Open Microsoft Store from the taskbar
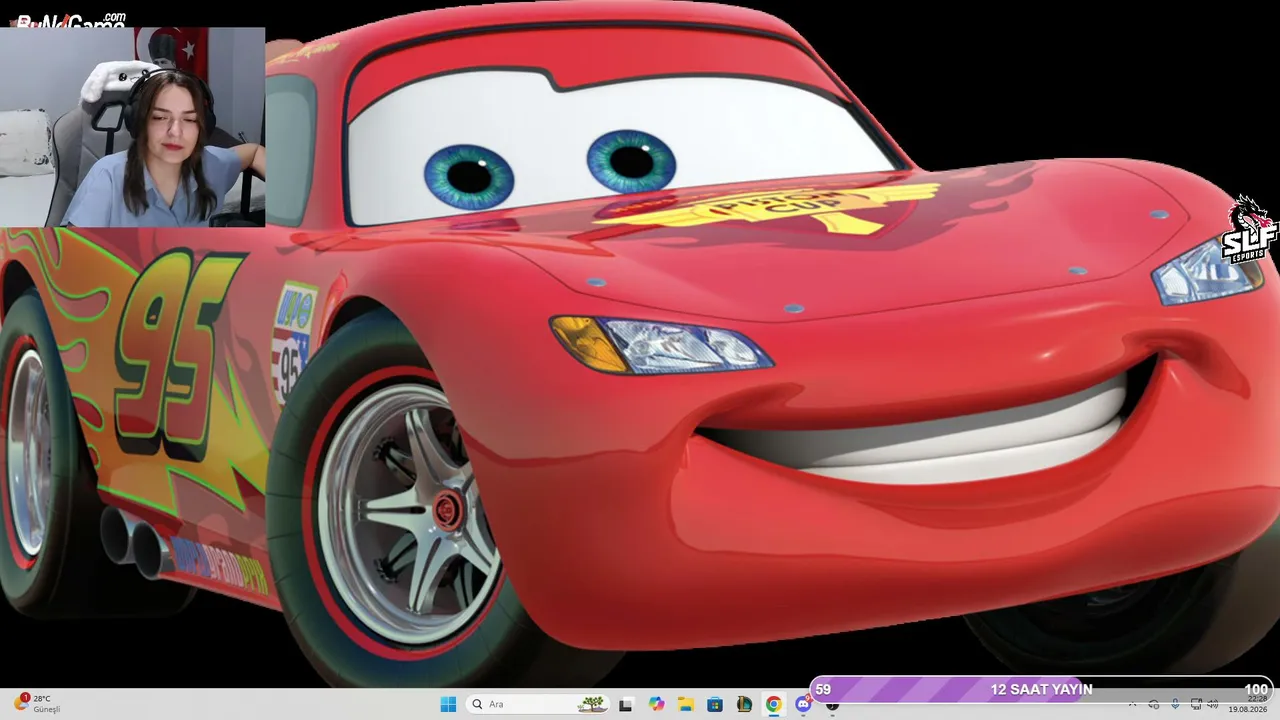Viewport: 1280px width, 720px height. pos(715,704)
